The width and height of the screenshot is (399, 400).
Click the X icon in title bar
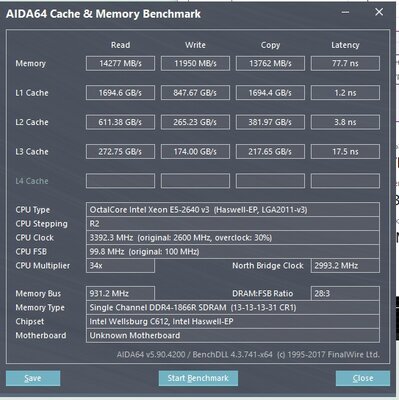point(379,12)
